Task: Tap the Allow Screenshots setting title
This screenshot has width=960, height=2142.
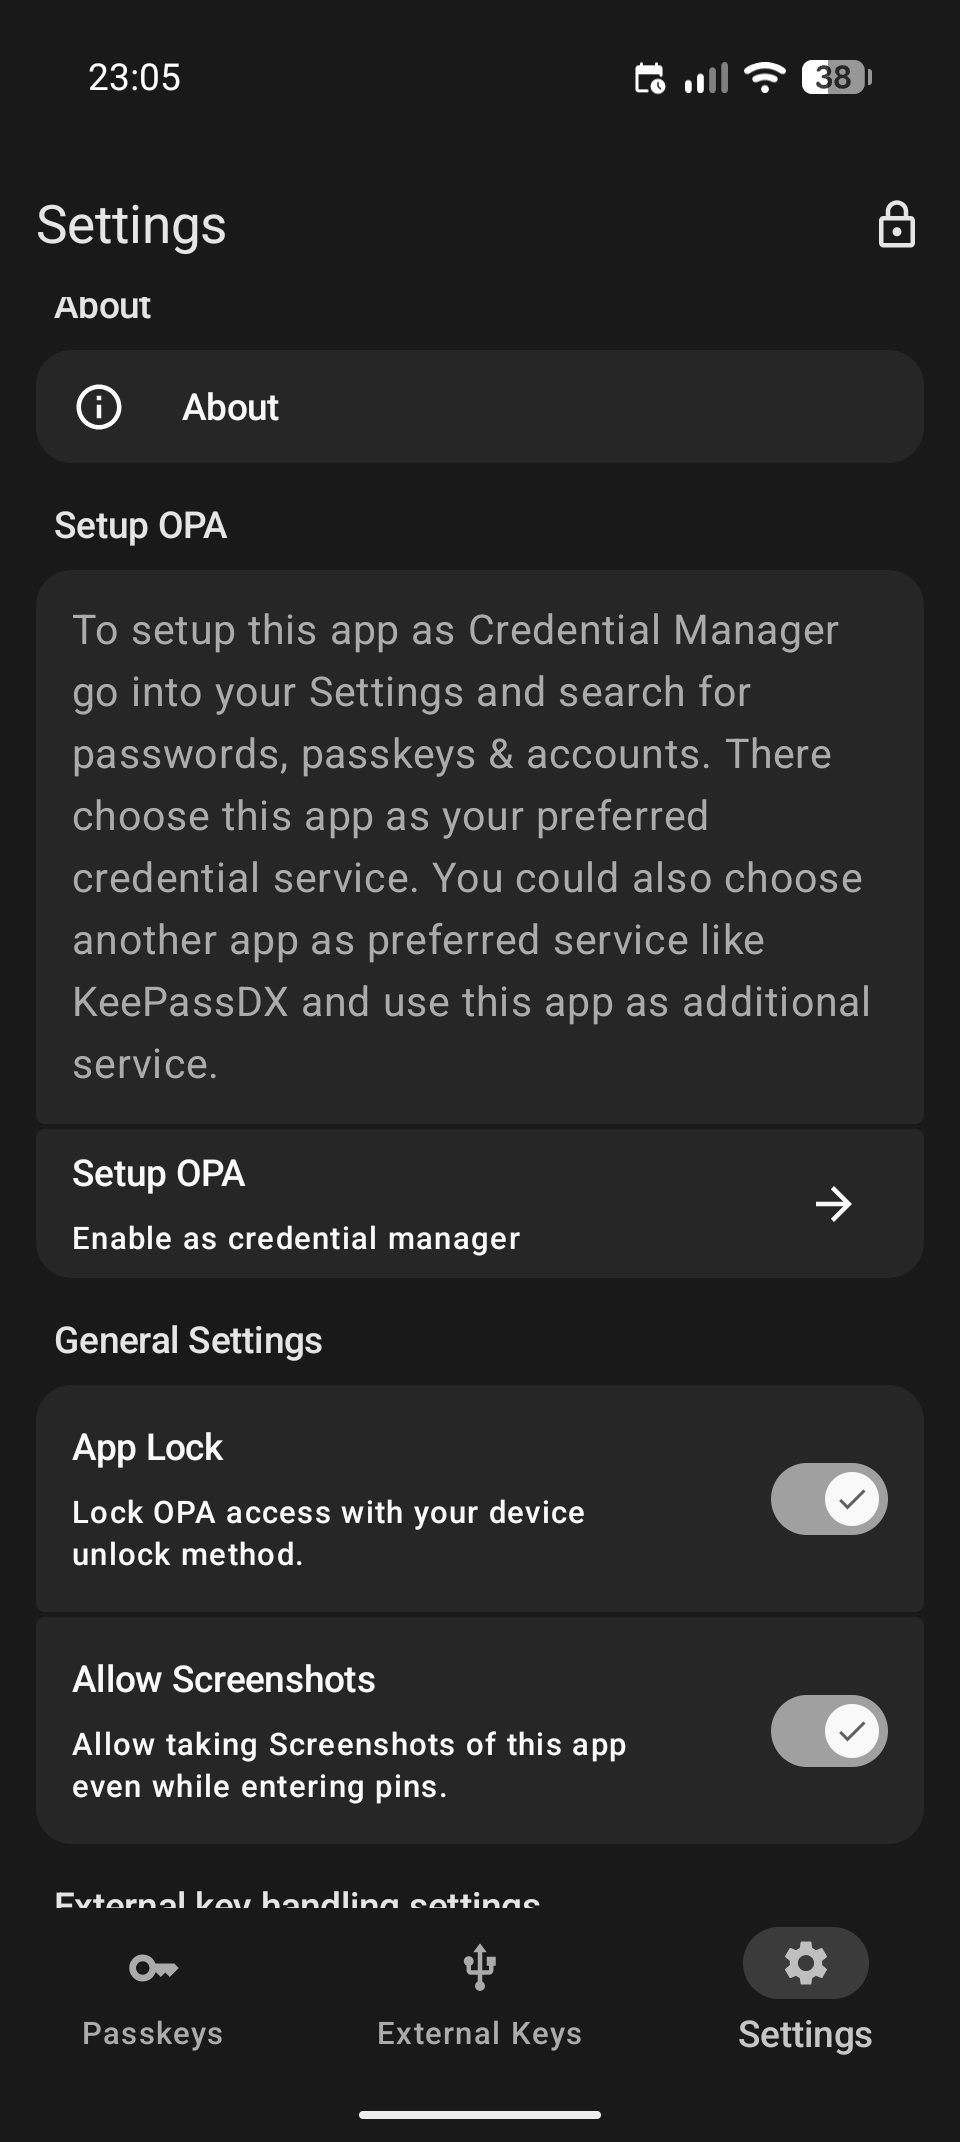Action: pyautogui.click(x=224, y=1680)
